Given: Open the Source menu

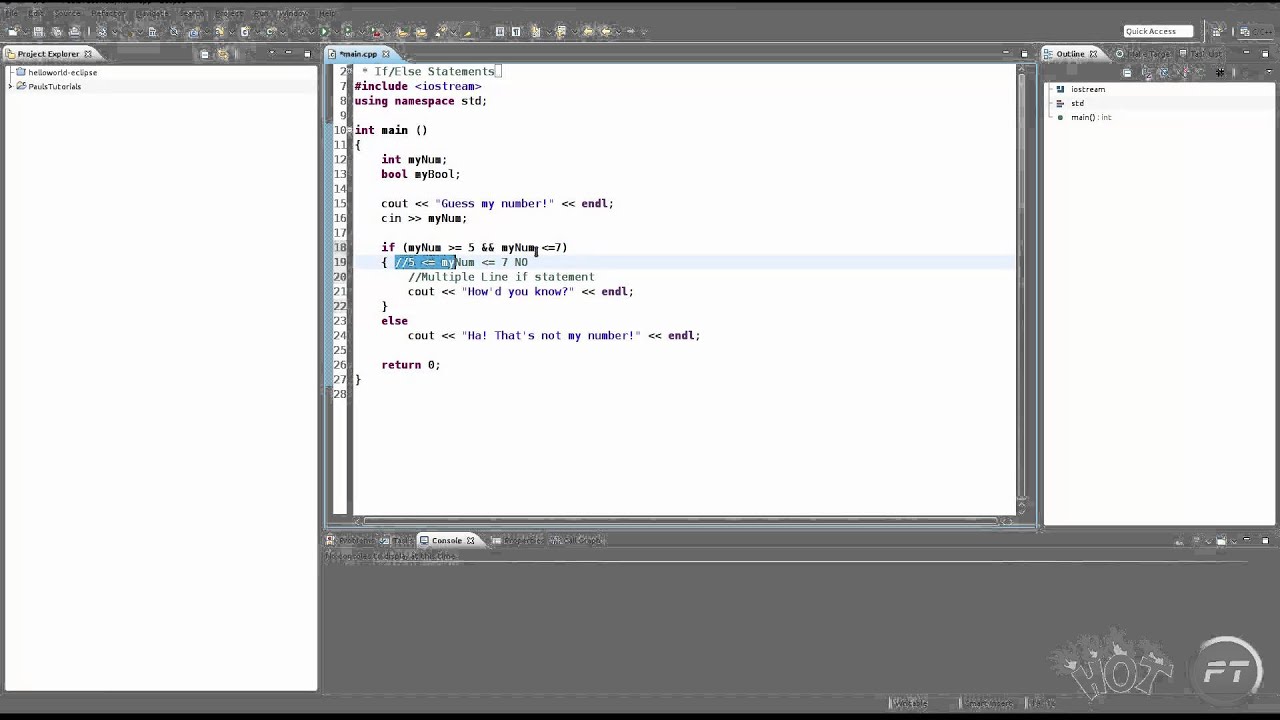Looking at the screenshot, I should pyautogui.click(x=66, y=13).
